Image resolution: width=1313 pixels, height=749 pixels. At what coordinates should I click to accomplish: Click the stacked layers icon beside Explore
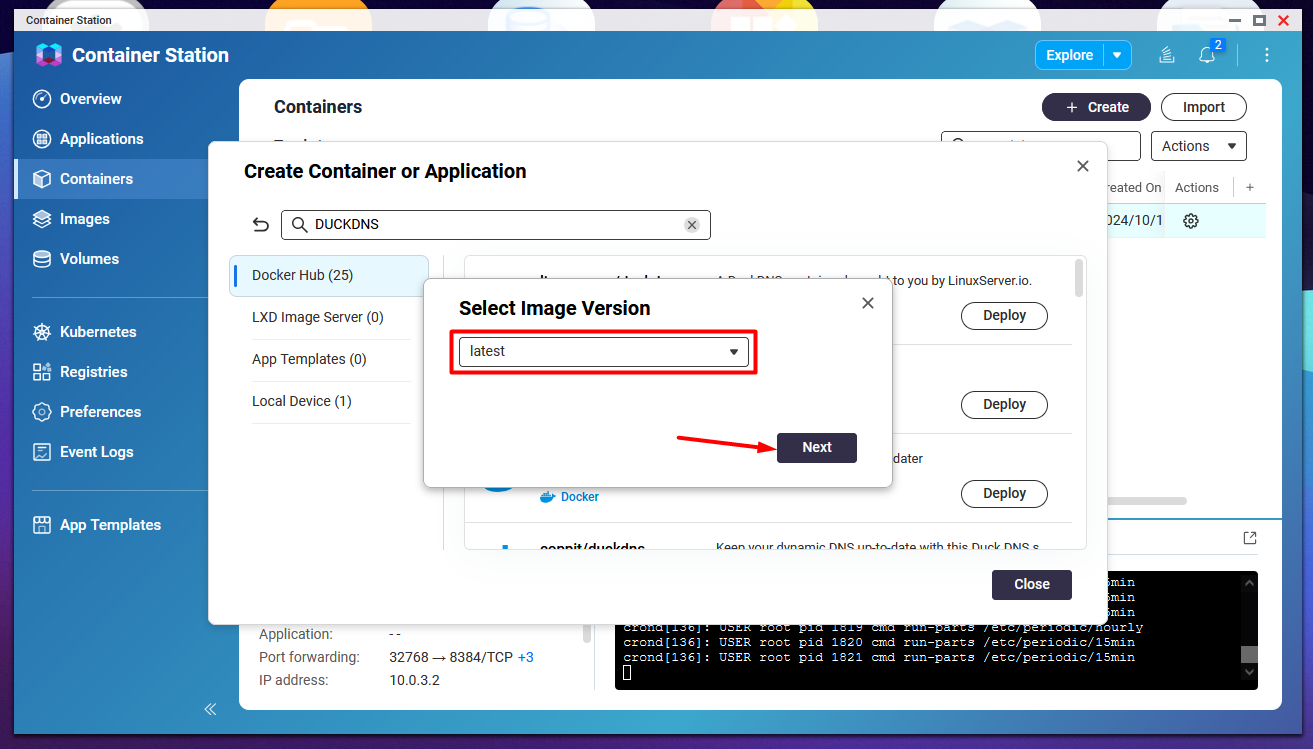1166,55
